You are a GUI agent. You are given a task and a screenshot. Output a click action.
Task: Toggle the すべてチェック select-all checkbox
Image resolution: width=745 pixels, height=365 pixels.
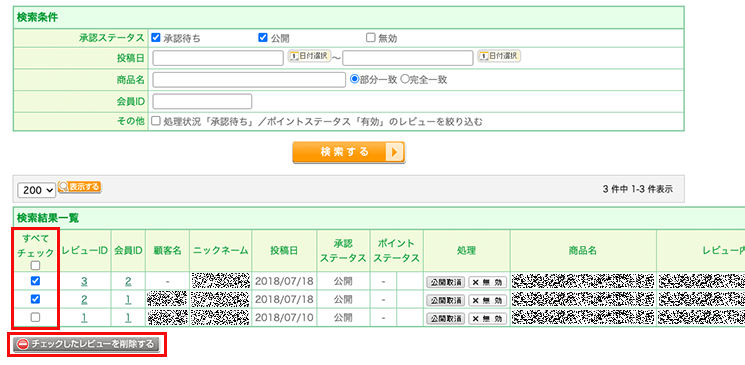tap(35, 266)
